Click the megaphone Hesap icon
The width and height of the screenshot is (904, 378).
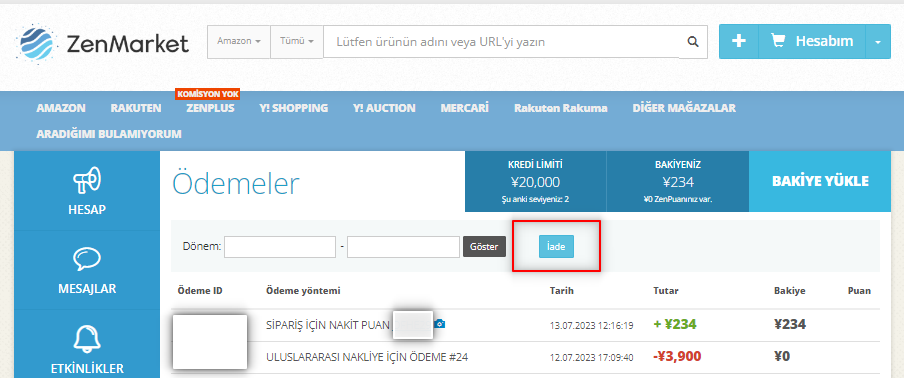(87, 180)
